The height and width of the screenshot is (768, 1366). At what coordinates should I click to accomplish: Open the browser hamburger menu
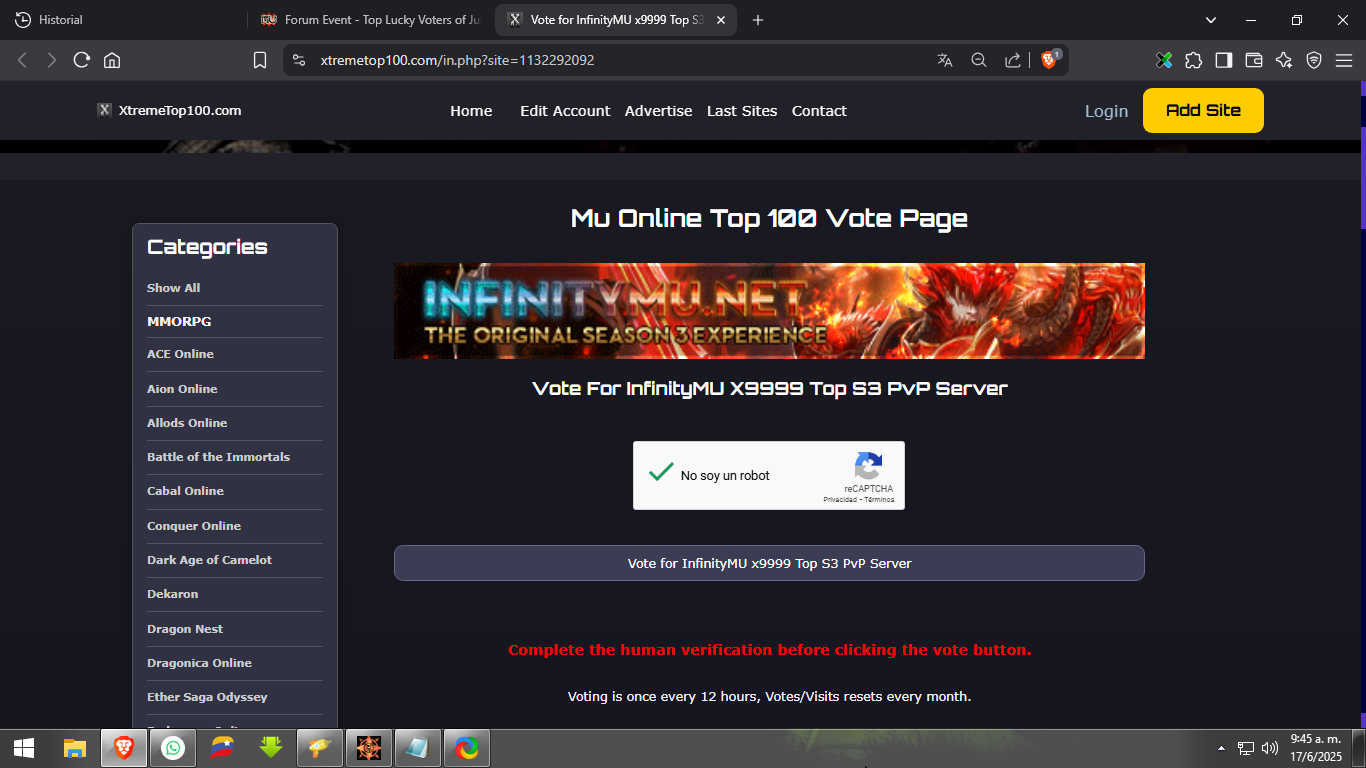coord(1343,60)
